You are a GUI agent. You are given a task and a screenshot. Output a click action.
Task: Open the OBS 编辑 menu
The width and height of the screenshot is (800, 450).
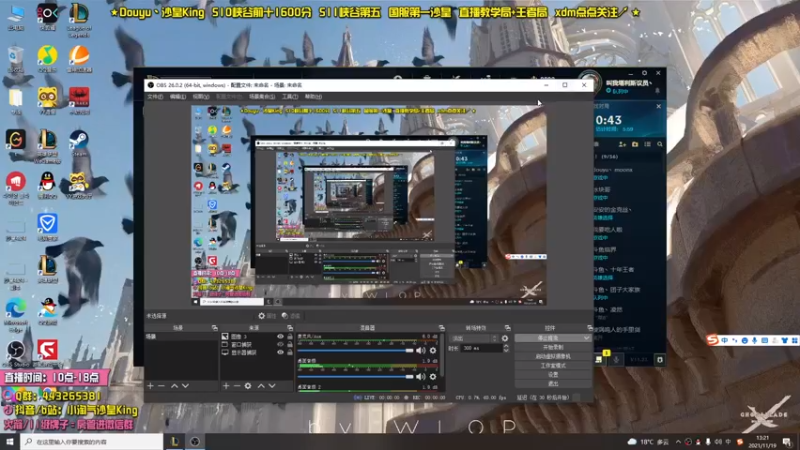178,96
